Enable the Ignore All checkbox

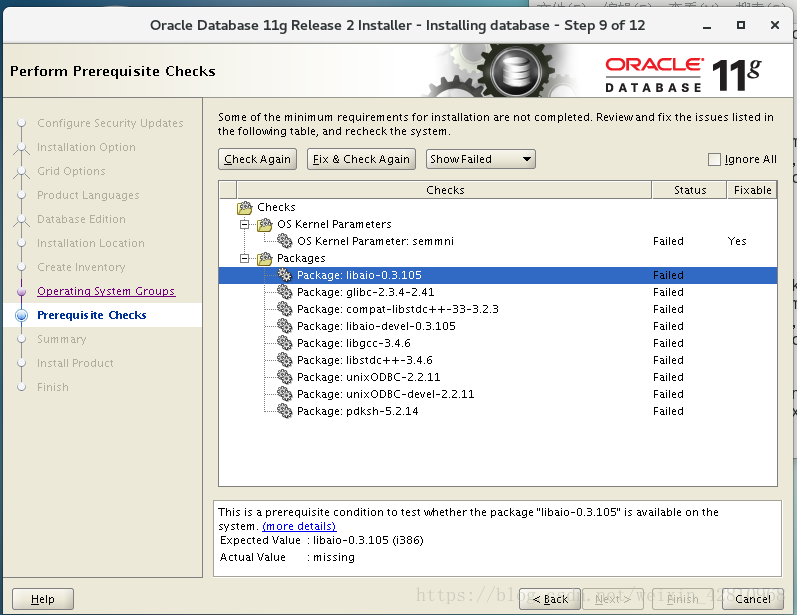click(x=714, y=160)
